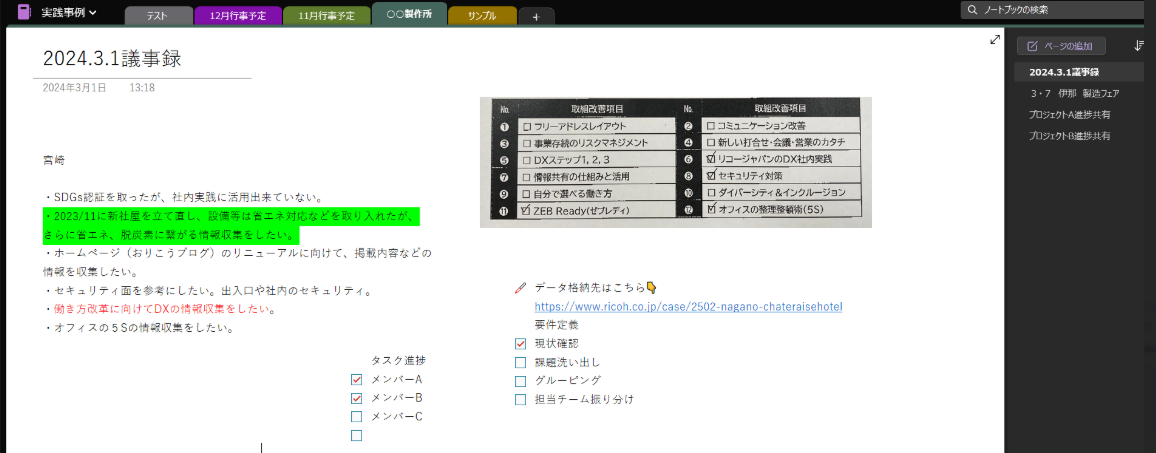Click the ページの追加 button

click(x=1061, y=46)
